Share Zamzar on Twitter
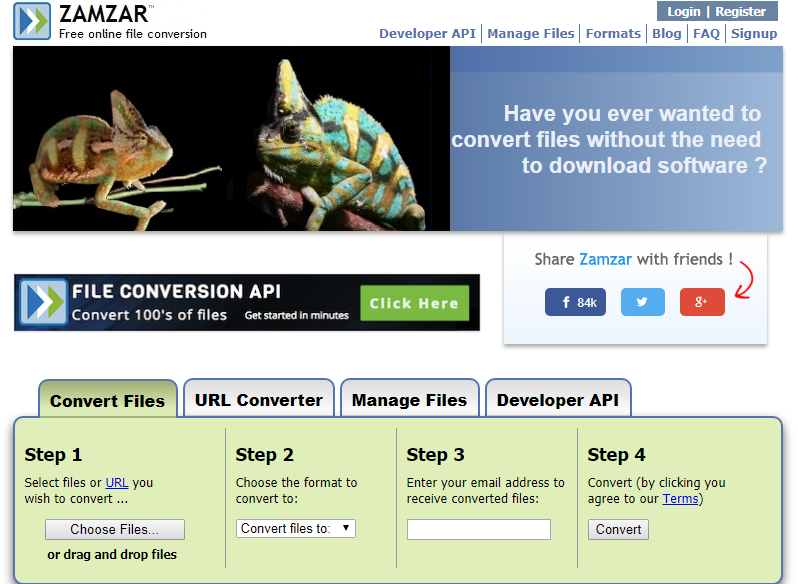Image resolution: width=798 pixels, height=584 pixels. 642,302
